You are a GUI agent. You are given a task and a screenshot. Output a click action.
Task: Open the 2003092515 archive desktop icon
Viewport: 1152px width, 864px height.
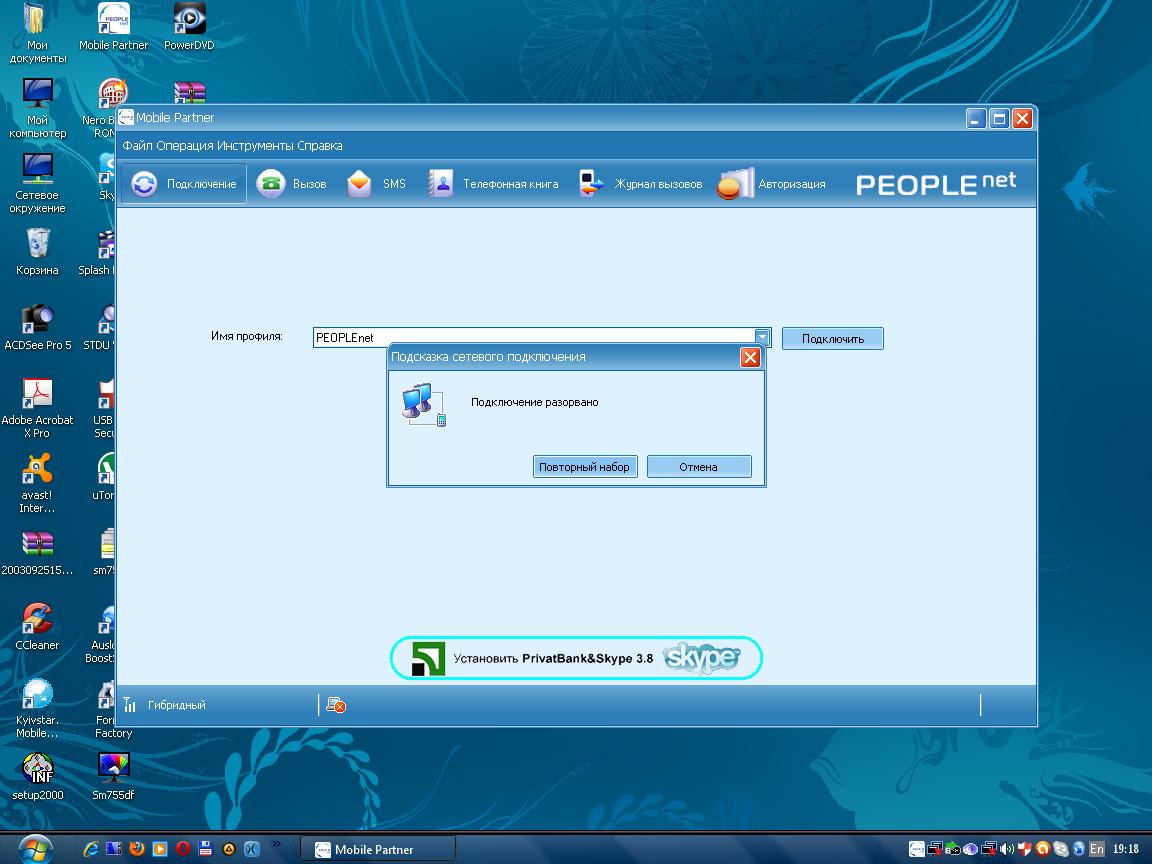[37, 552]
